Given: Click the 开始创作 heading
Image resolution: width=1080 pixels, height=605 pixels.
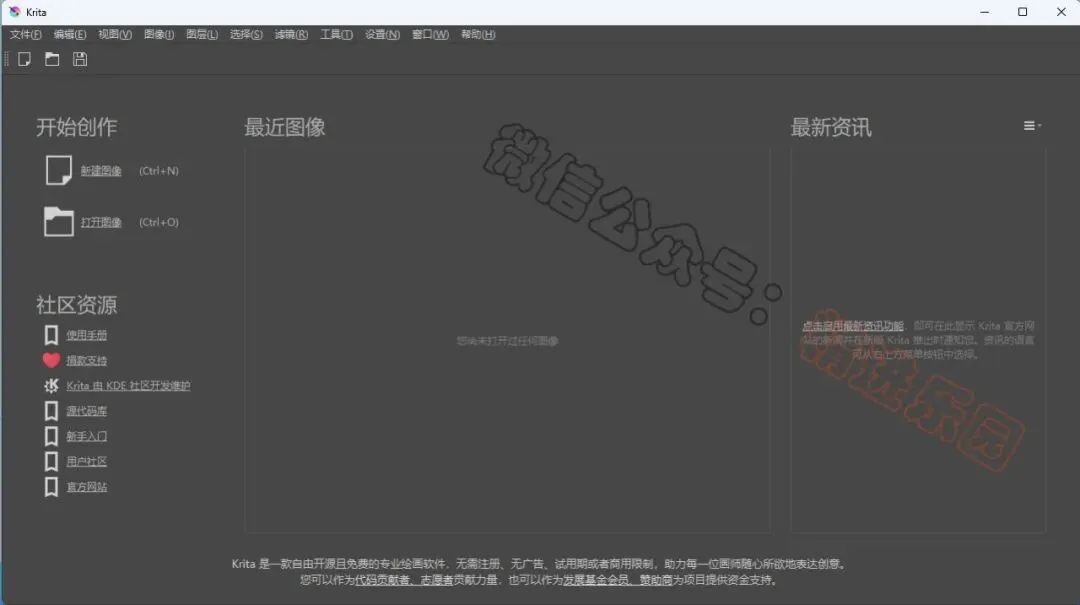Looking at the screenshot, I should click(76, 127).
